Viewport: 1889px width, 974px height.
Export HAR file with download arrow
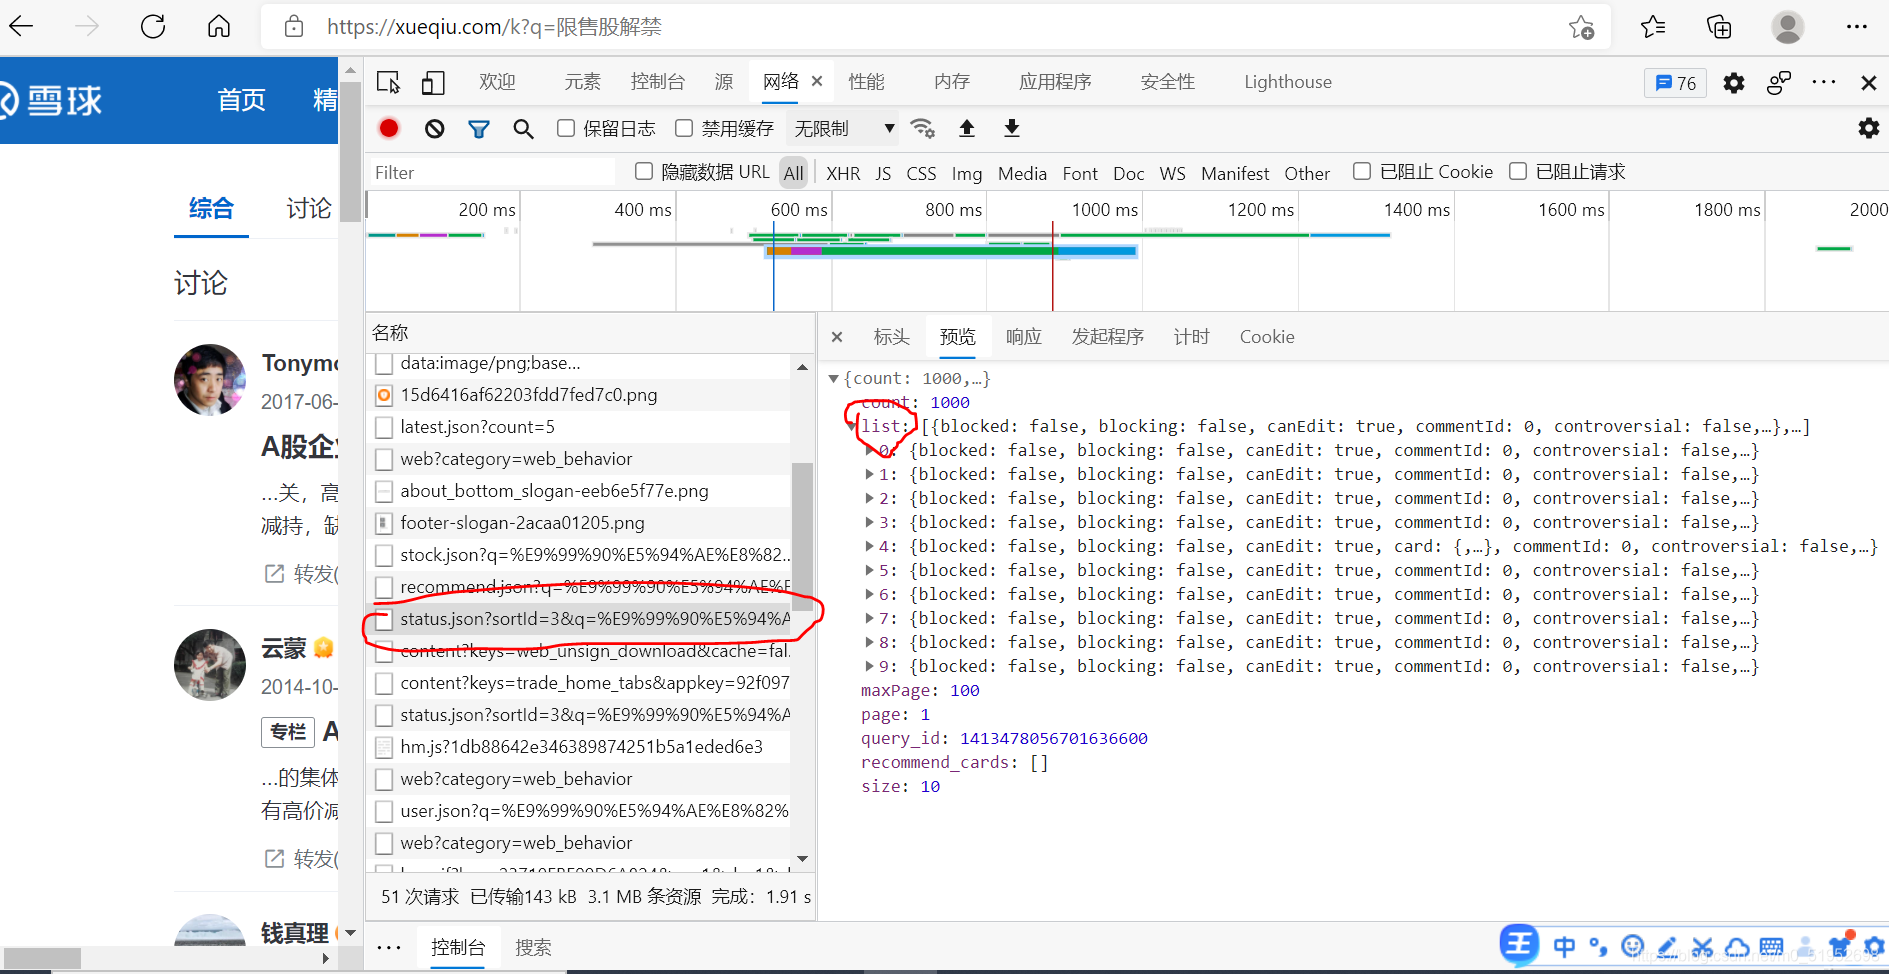pos(1012,128)
